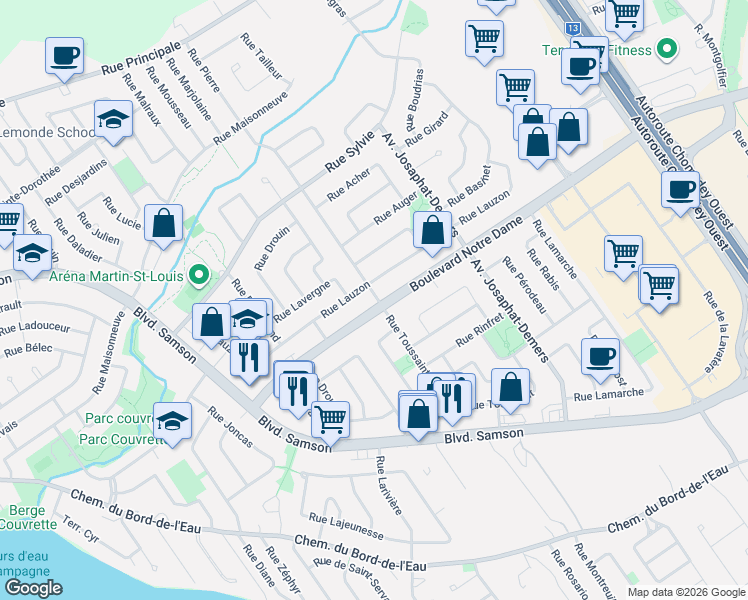This screenshot has height=600, width=748.
Task: Click the Rue Joncas street label
Action: pyautogui.click(x=230, y=427)
